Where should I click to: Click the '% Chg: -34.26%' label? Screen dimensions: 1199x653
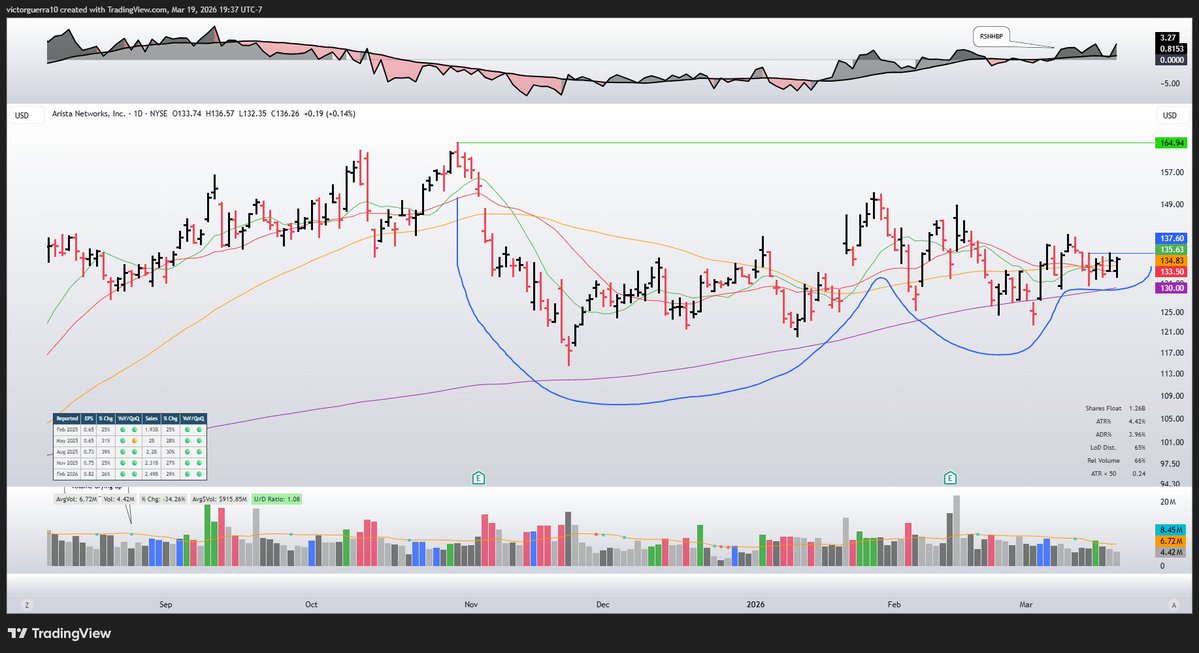pos(163,499)
